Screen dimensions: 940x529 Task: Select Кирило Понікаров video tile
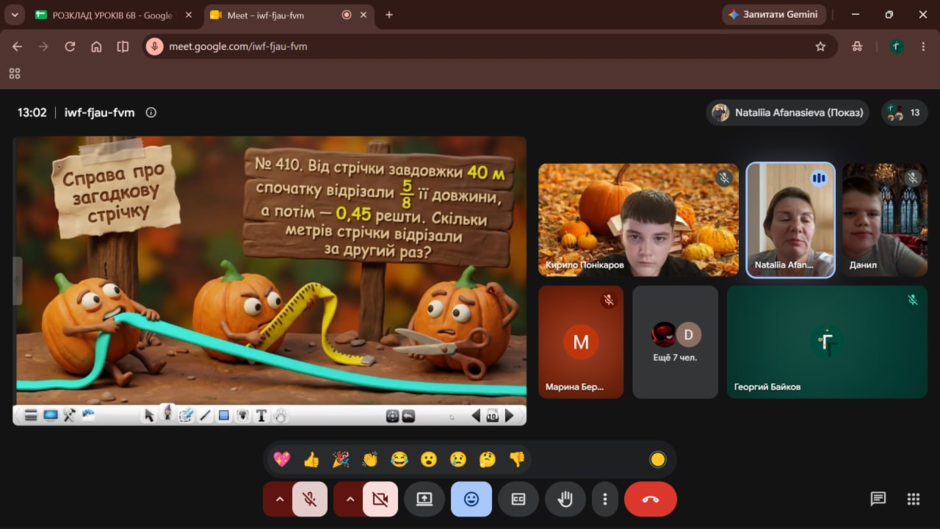638,220
